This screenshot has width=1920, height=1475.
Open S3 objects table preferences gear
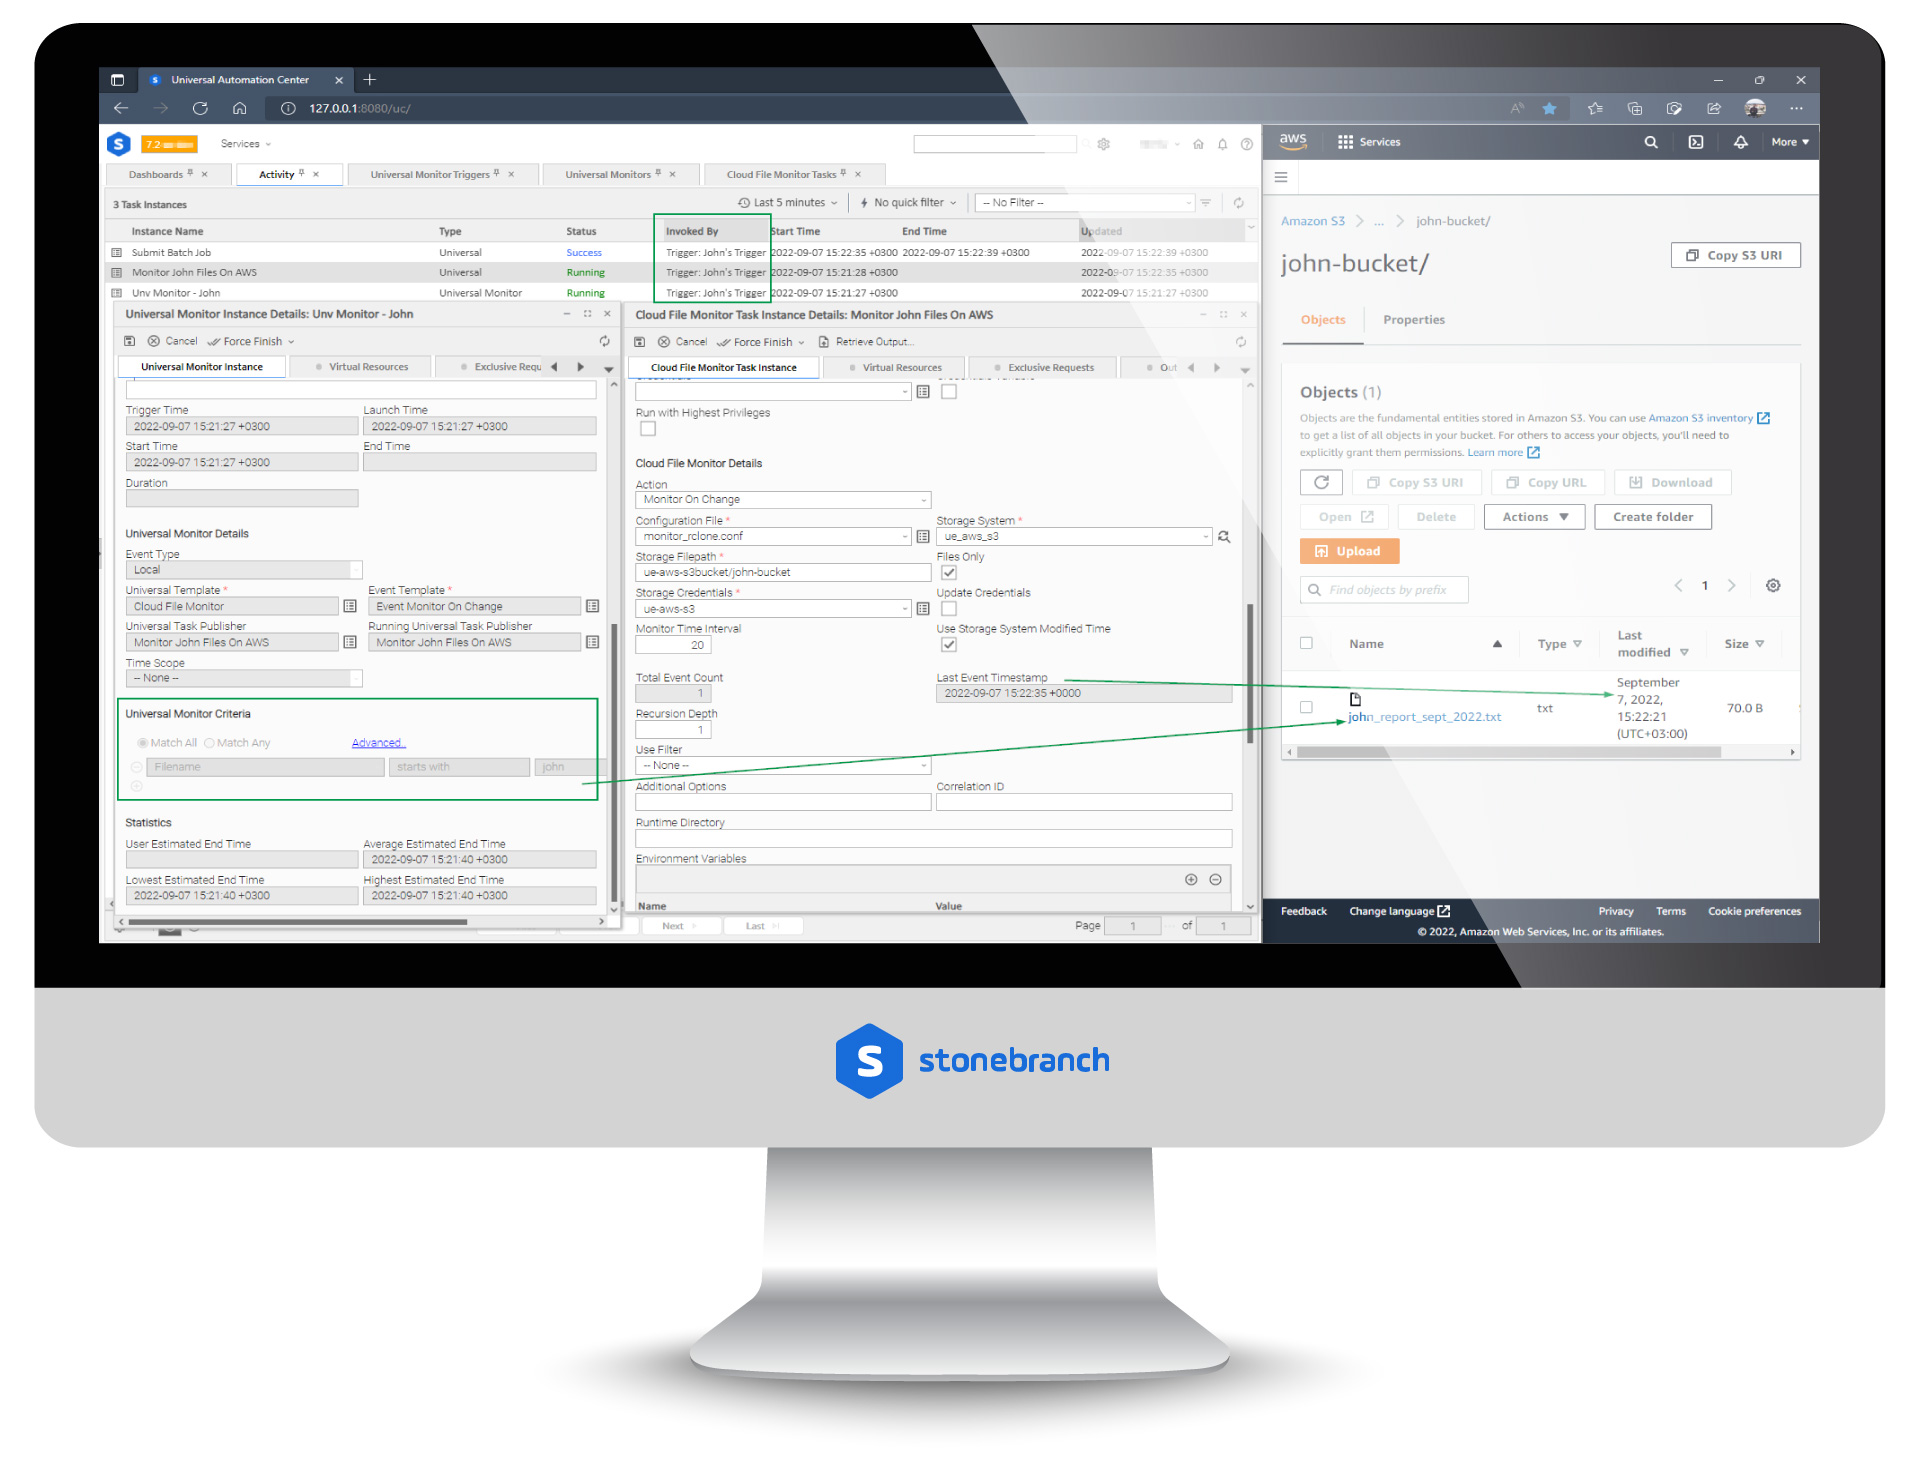1773,586
